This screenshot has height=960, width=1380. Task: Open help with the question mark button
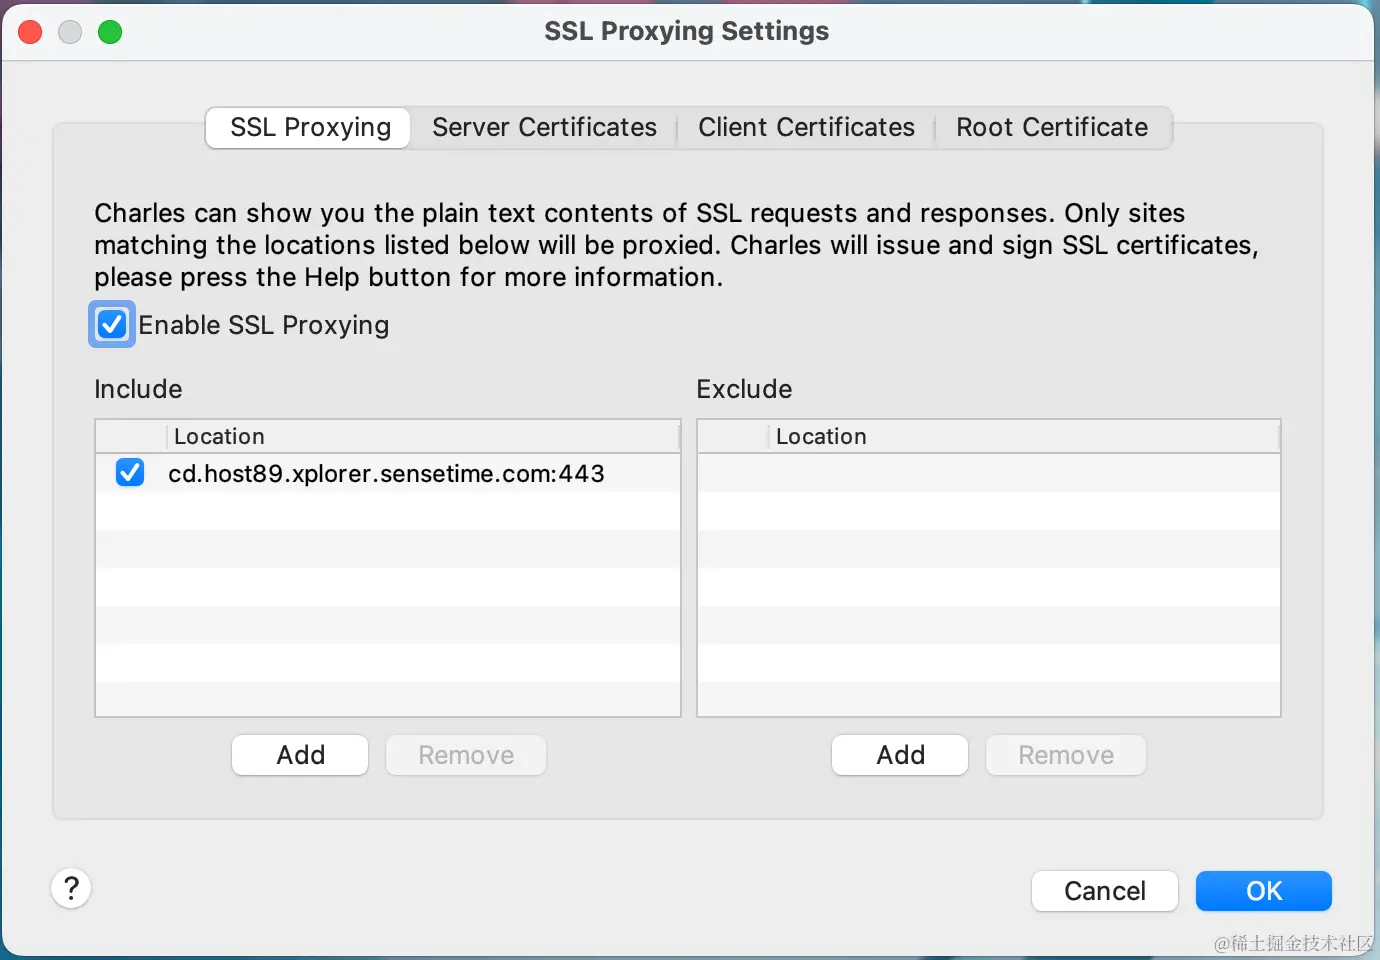coord(71,888)
